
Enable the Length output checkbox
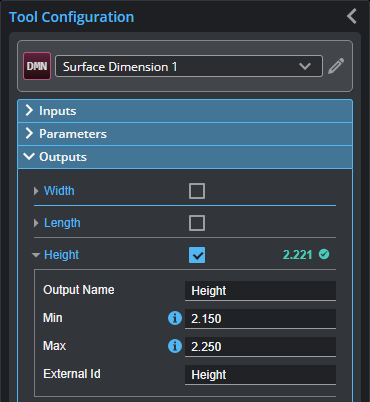[197, 223]
